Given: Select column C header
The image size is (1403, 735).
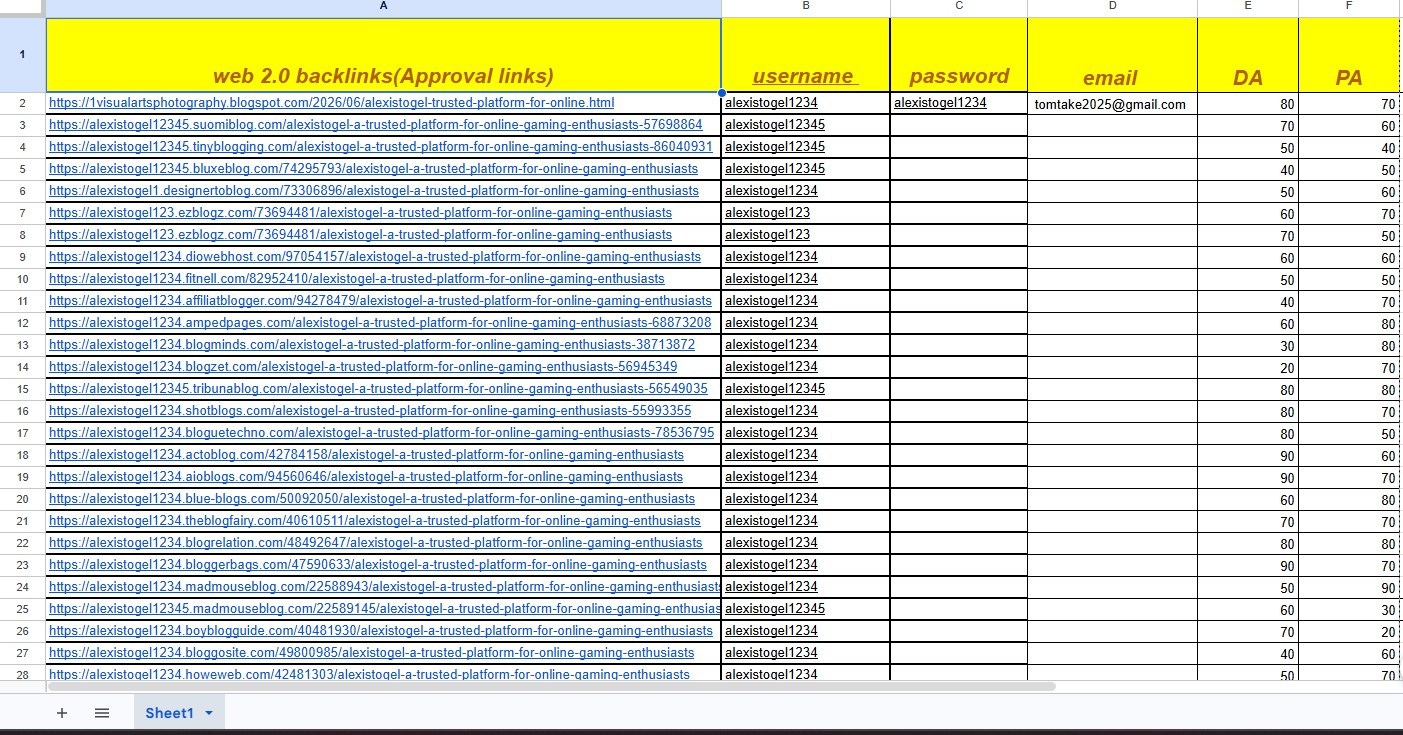Looking at the screenshot, I should pos(959,8).
